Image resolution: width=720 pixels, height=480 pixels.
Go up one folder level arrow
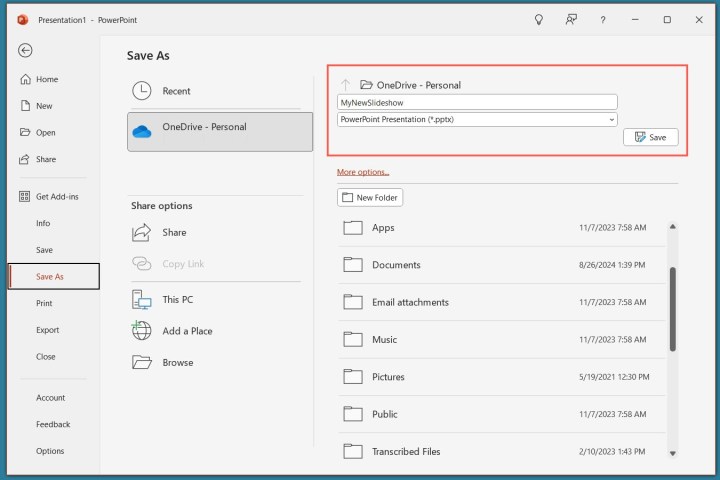click(346, 85)
